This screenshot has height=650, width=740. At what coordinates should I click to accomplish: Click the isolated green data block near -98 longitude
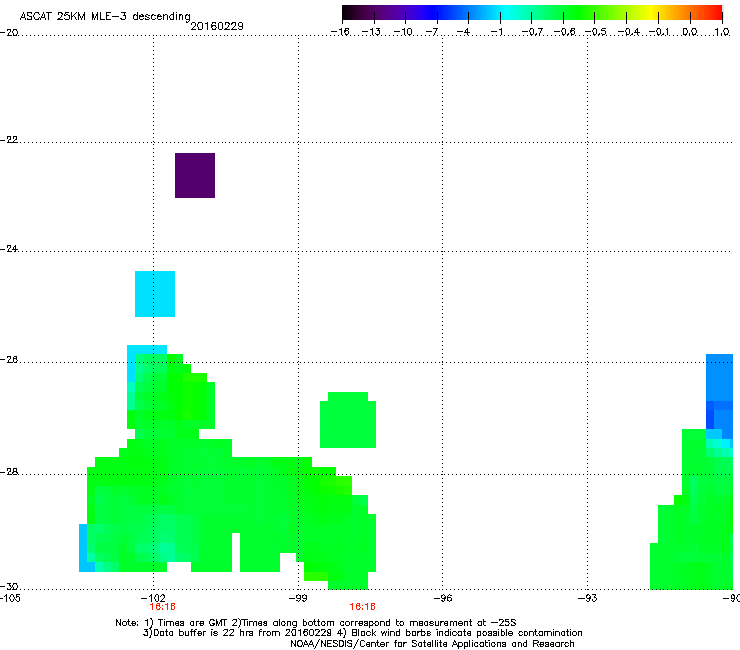coord(348,420)
